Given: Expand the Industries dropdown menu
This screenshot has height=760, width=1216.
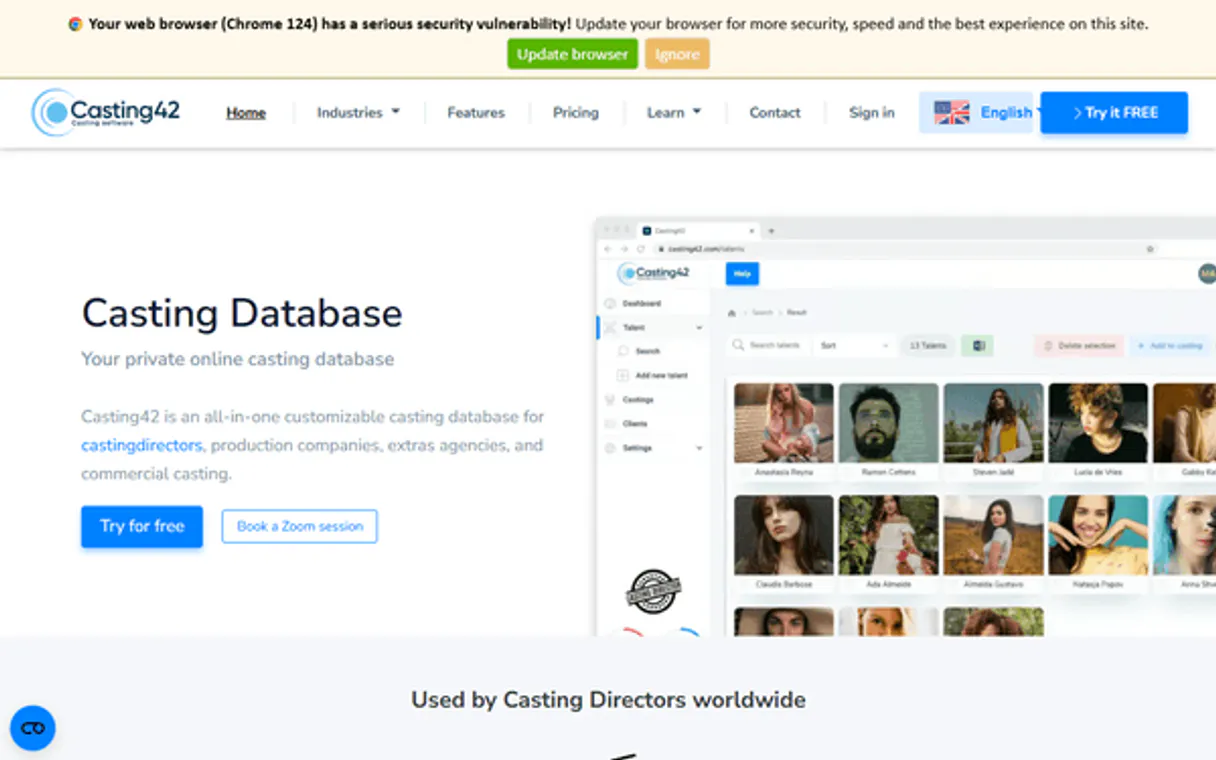Looking at the screenshot, I should pos(358,112).
